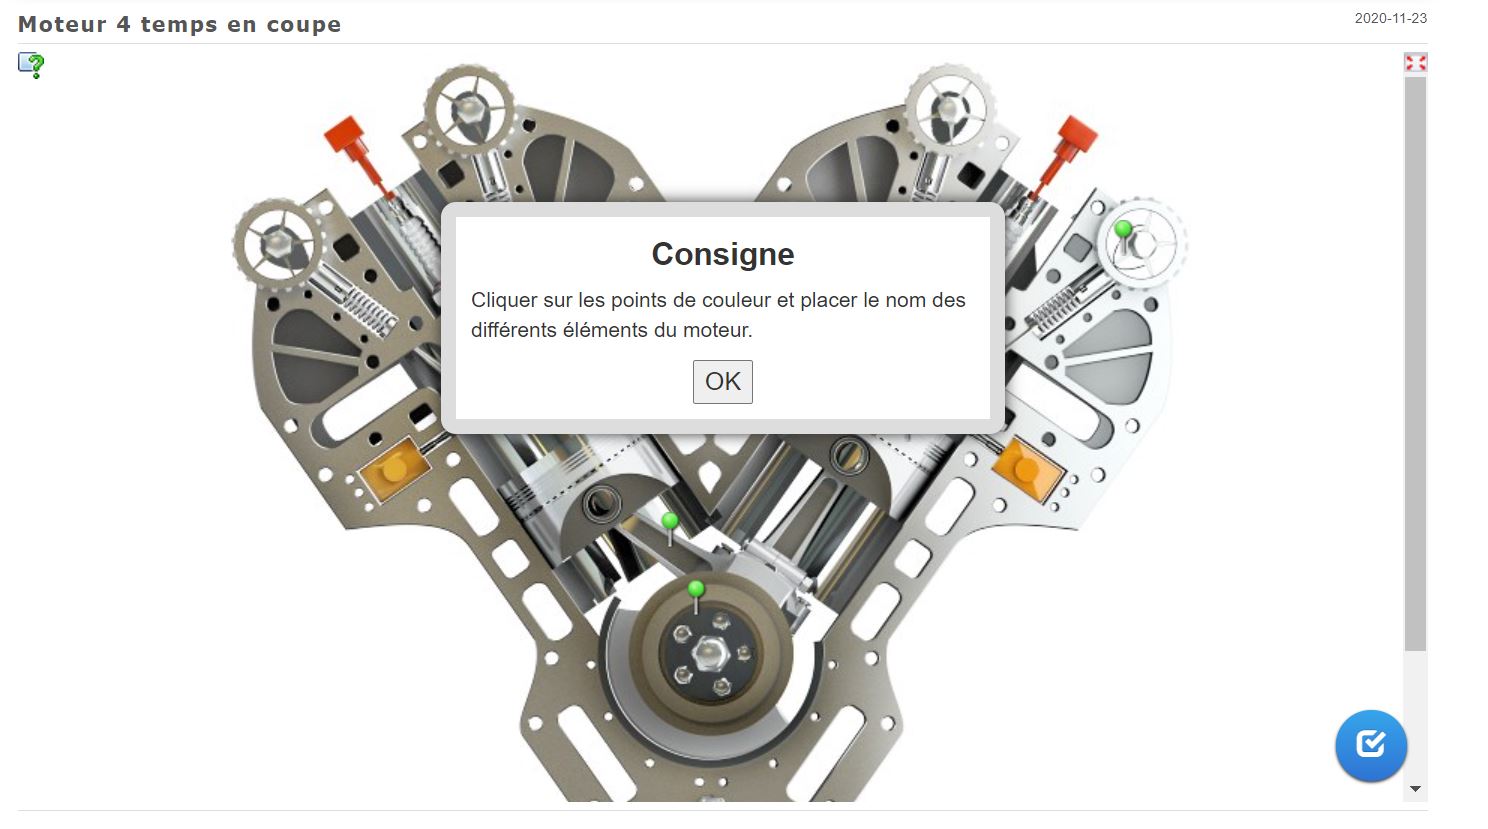Viewport: 1488px width, 829px height.
Task: Open the help question mark icon
Action: 31,65
